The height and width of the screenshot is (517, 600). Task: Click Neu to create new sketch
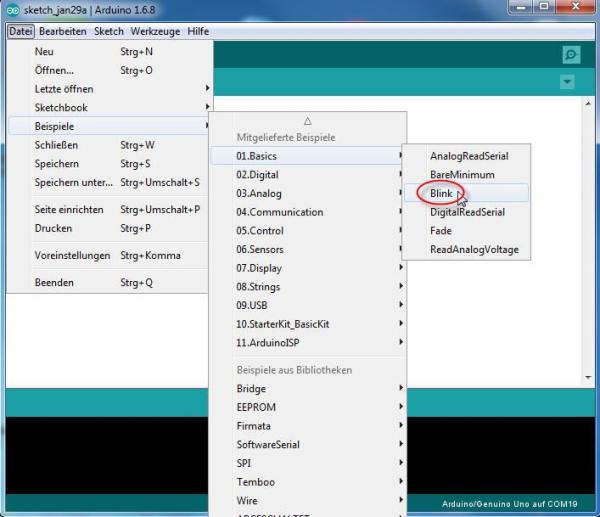pos(45,51)
